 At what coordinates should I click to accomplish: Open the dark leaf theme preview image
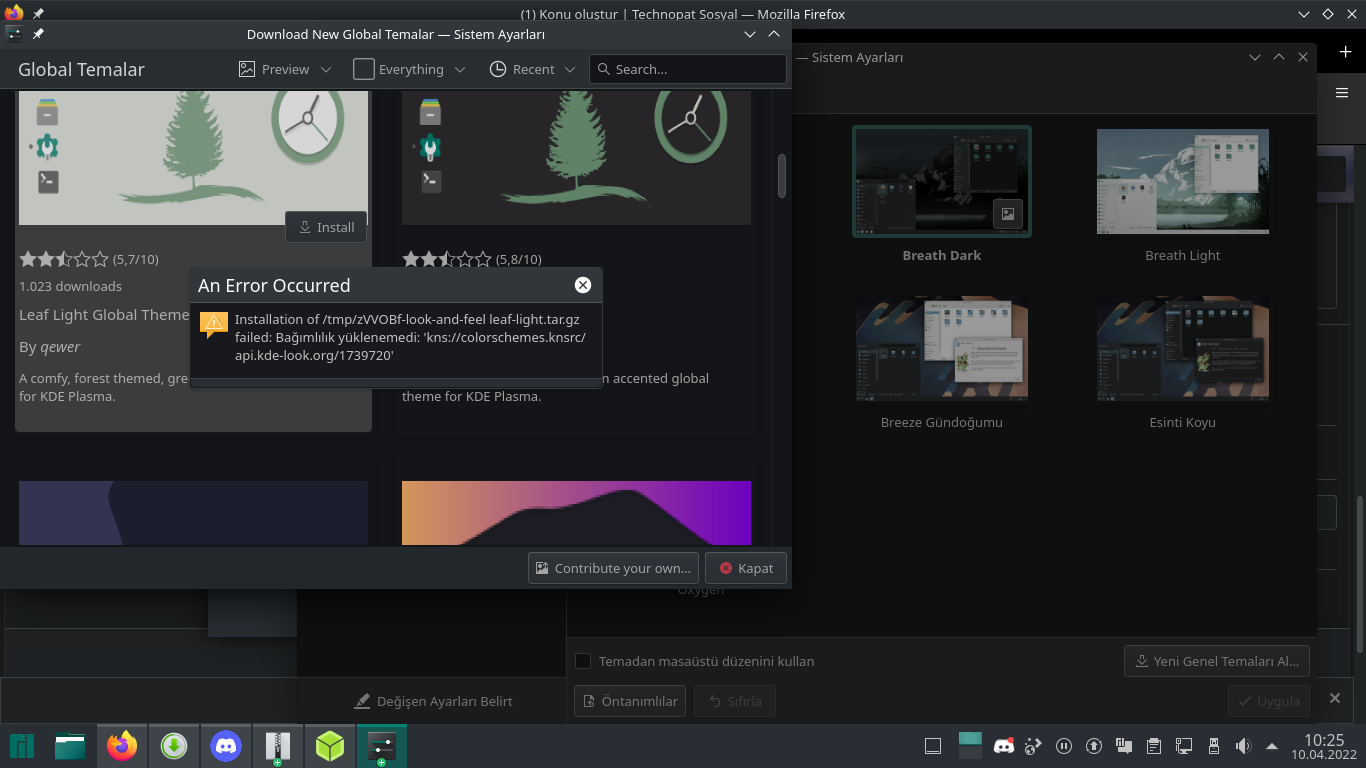tap(576, 157)
